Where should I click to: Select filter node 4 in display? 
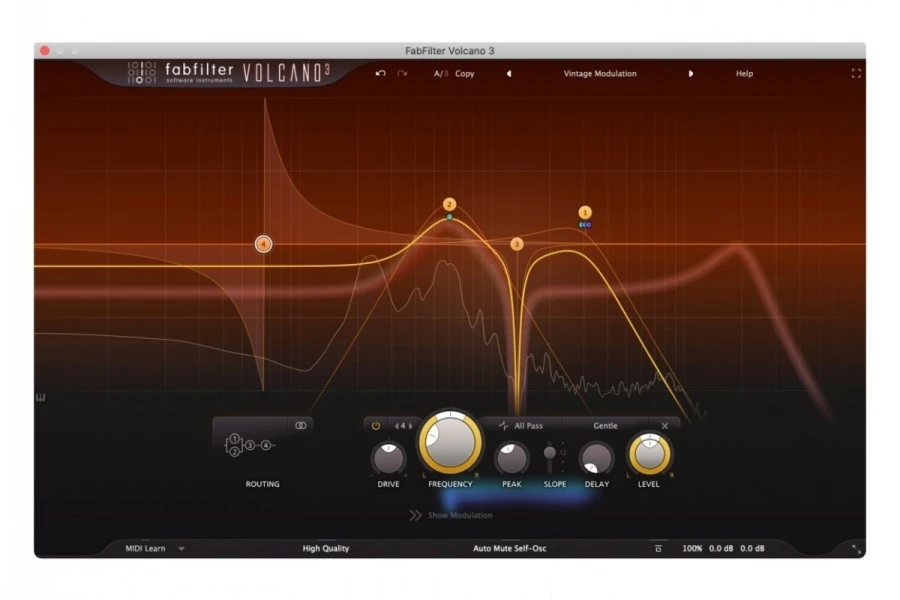point(263,244)
